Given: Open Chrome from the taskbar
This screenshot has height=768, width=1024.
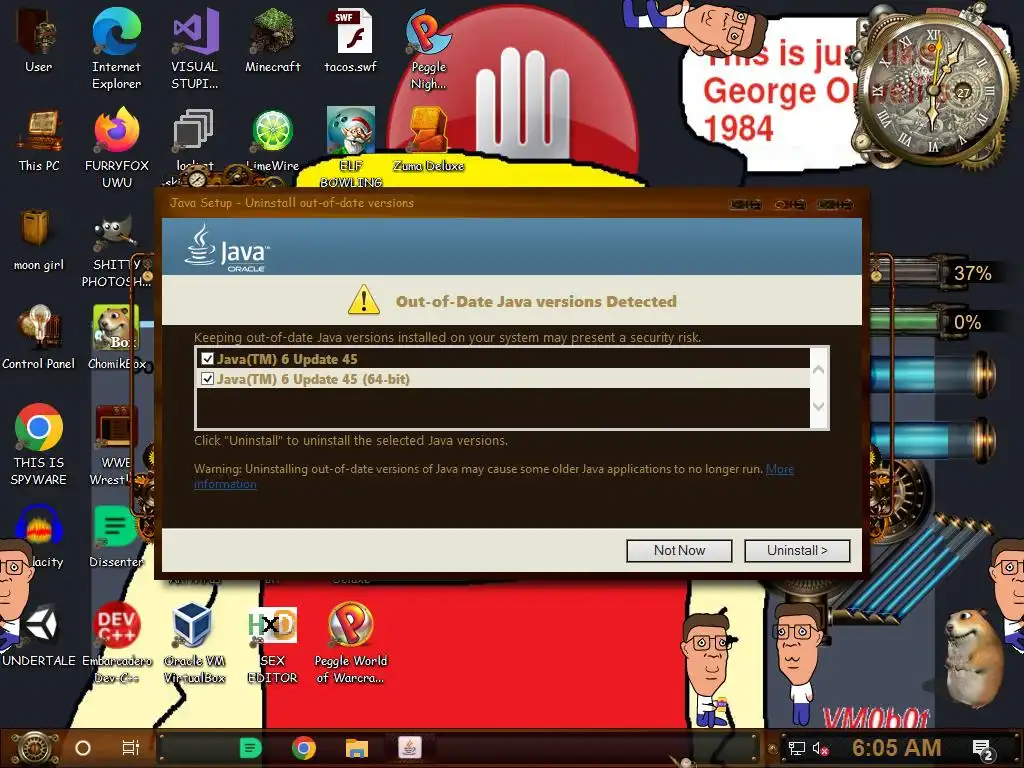Looking at the screenshot, I should [x=304, y=748].
